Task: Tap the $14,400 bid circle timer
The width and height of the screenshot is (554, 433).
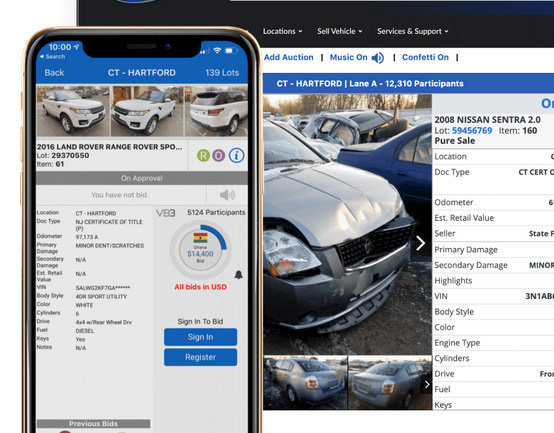Action: click(x=200, y=250)
